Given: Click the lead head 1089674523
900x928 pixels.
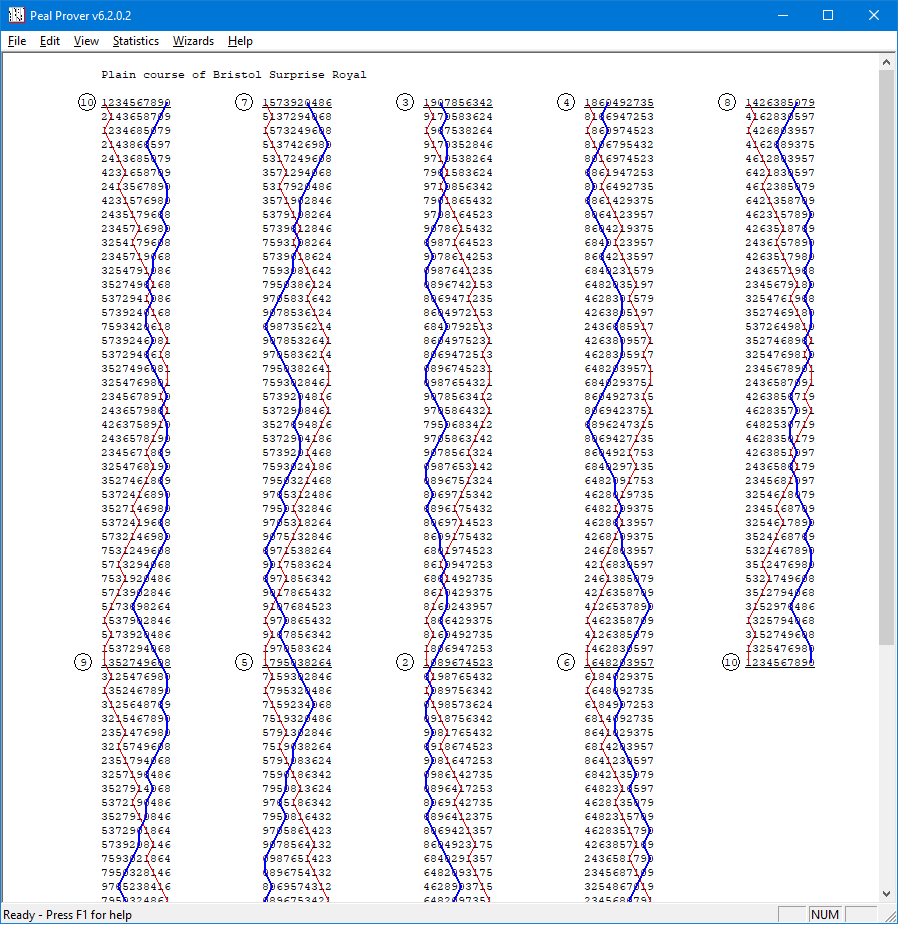Looking at the screenshot, I should click(x=458, y=662).
